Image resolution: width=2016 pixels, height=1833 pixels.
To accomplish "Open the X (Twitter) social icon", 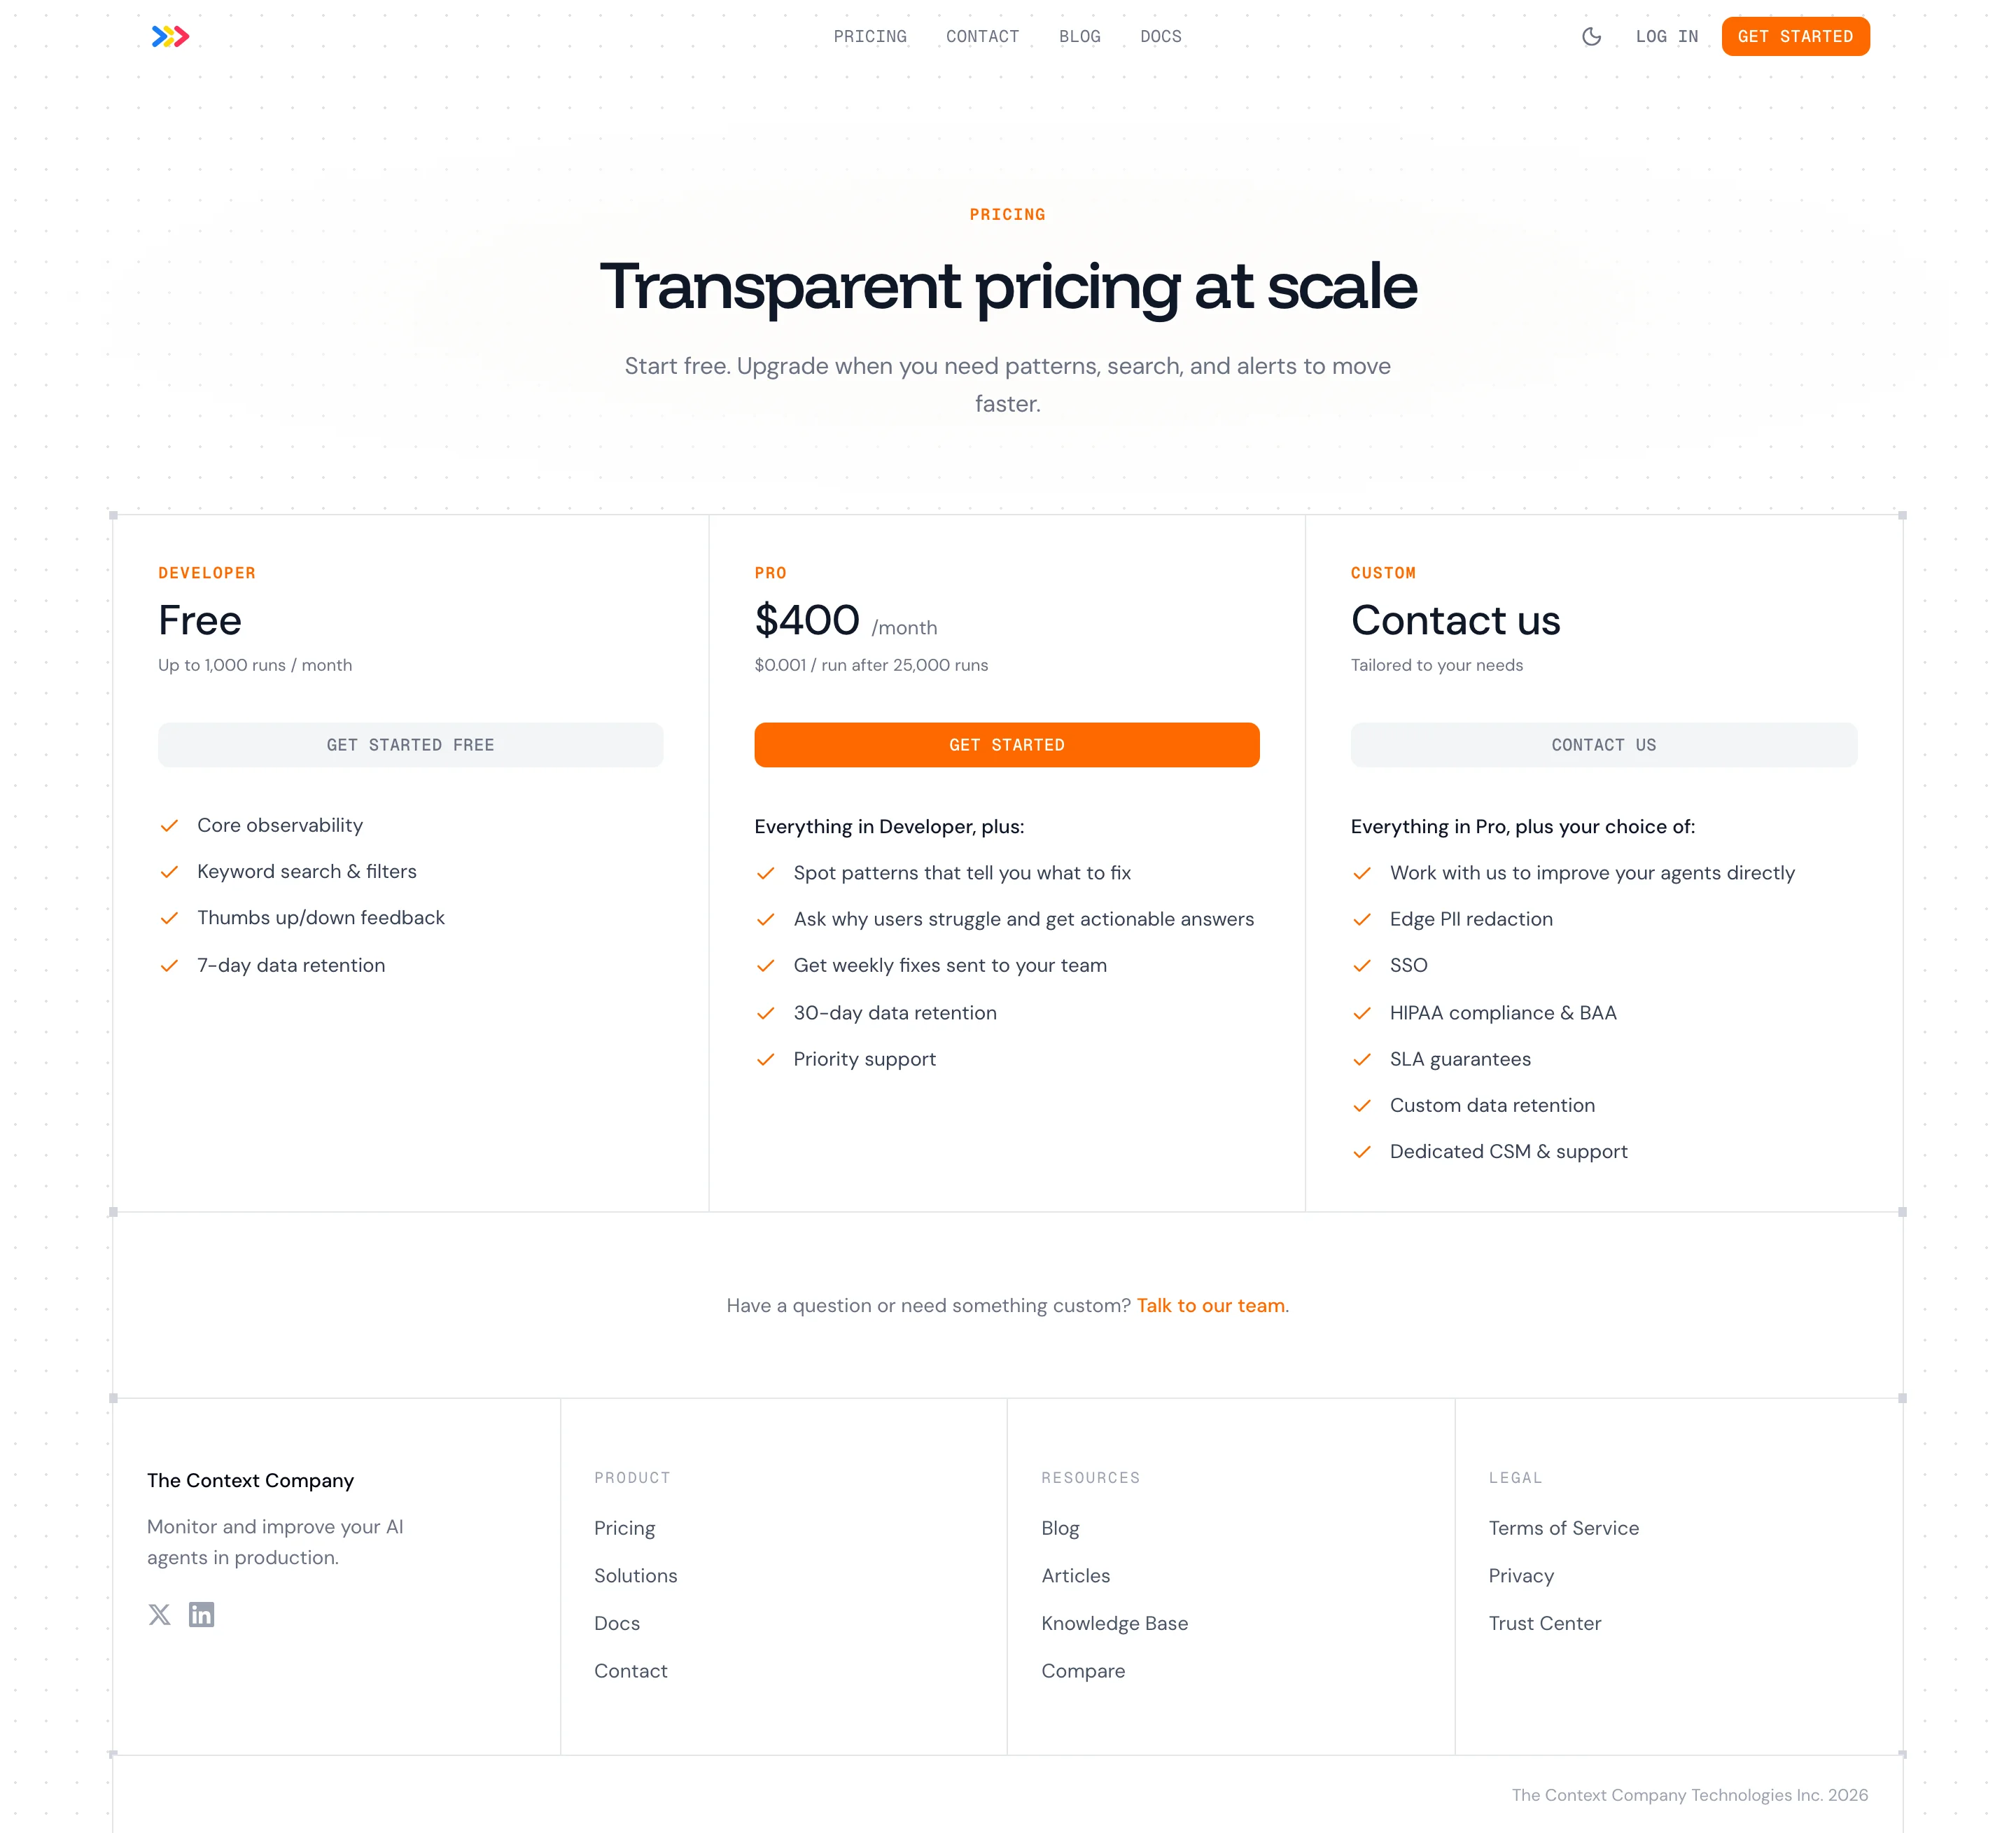I will coord(159,1614).
